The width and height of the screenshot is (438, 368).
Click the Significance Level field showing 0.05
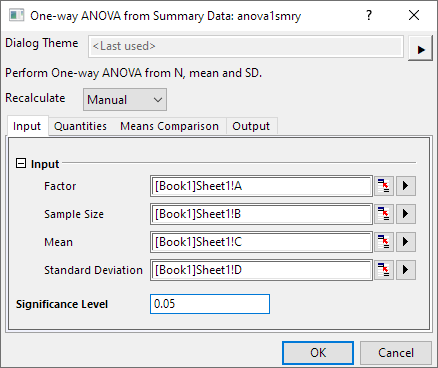tap(210, 304)
